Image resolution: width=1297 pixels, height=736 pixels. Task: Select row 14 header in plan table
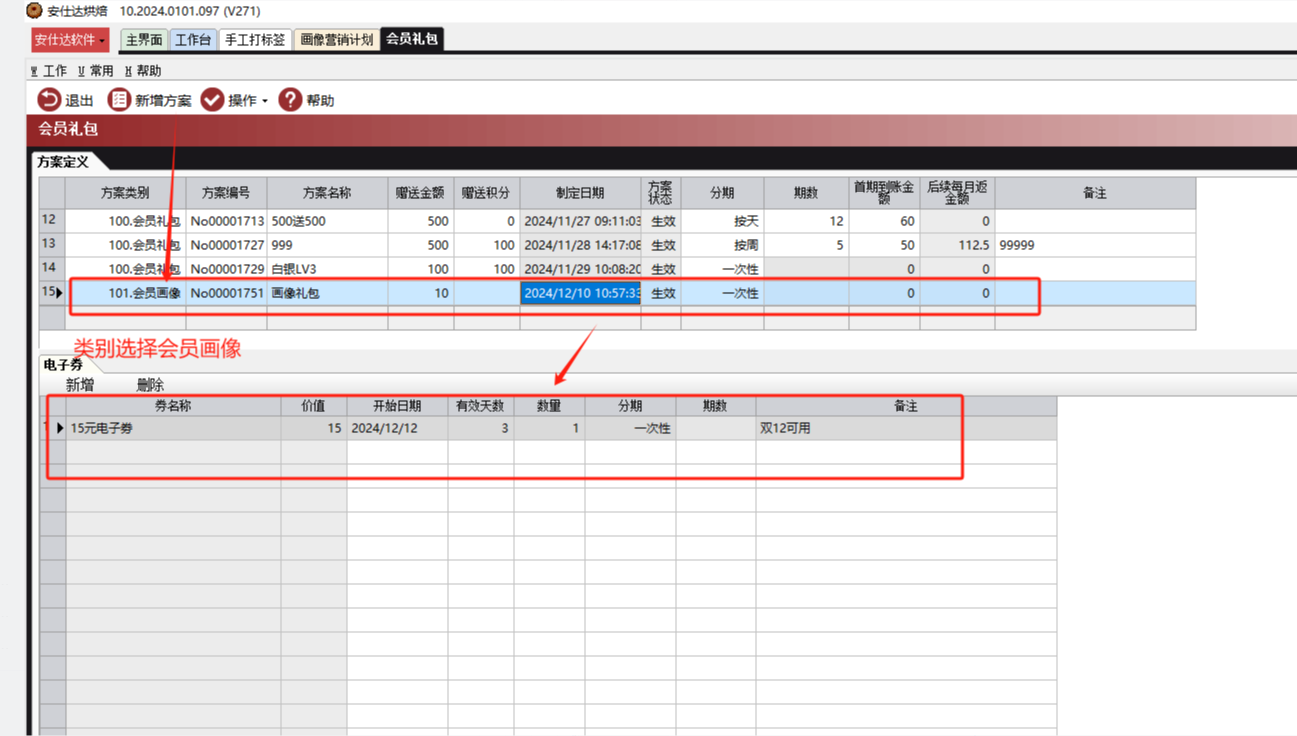[52, 268]
